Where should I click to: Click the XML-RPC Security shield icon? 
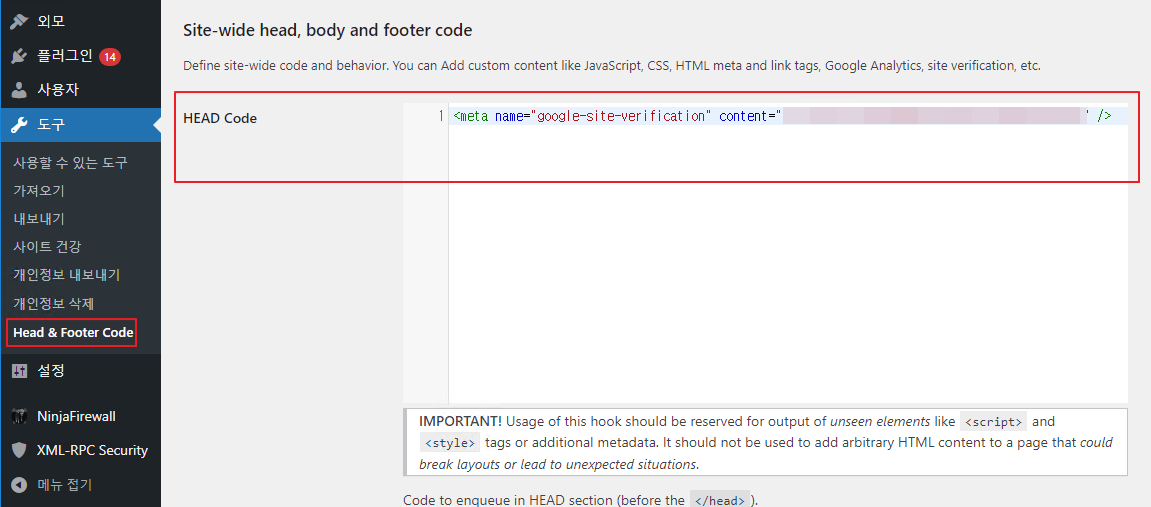(x=19, y=451)
